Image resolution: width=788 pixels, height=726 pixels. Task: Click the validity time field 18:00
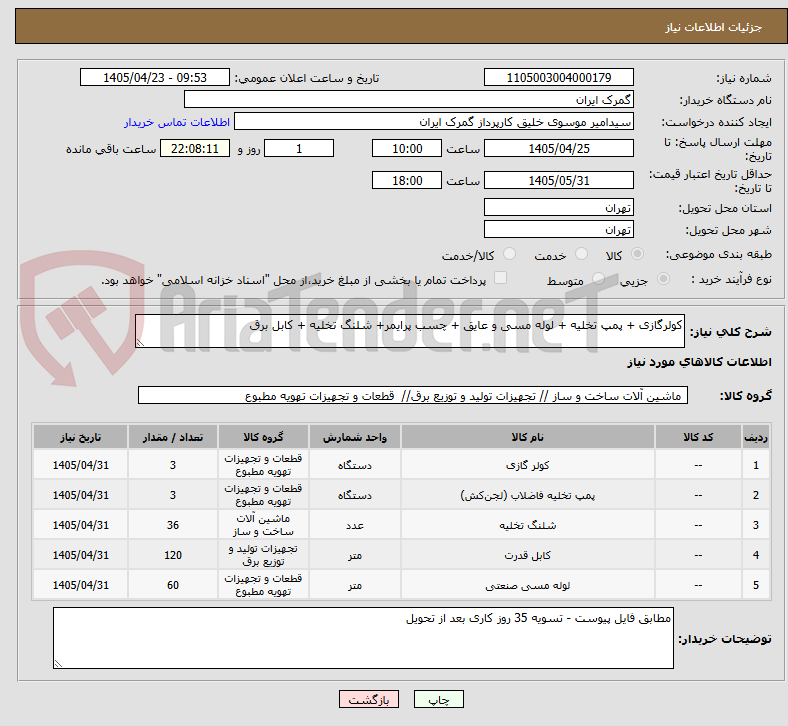point(407,180)
